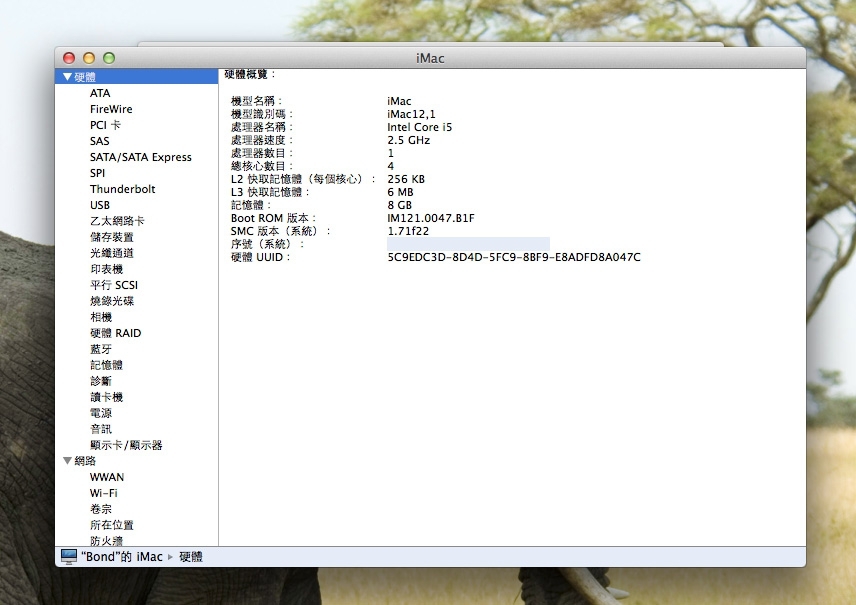Click the computer icon in the path bar

(69, 556)
